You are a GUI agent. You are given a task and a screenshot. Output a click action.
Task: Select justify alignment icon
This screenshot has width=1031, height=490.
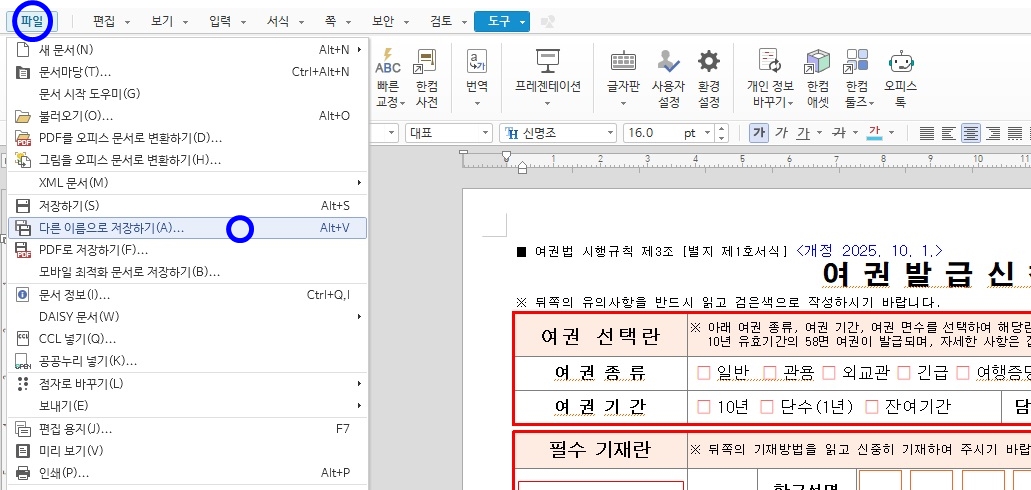[927, 134]
